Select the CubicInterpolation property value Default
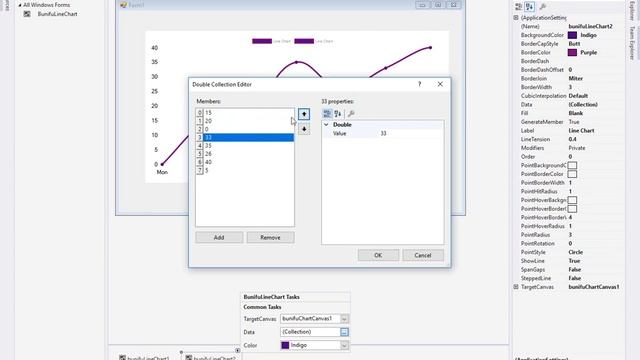Image resolution: width=640 pixels, height=360 pixels. pos(578,96)
